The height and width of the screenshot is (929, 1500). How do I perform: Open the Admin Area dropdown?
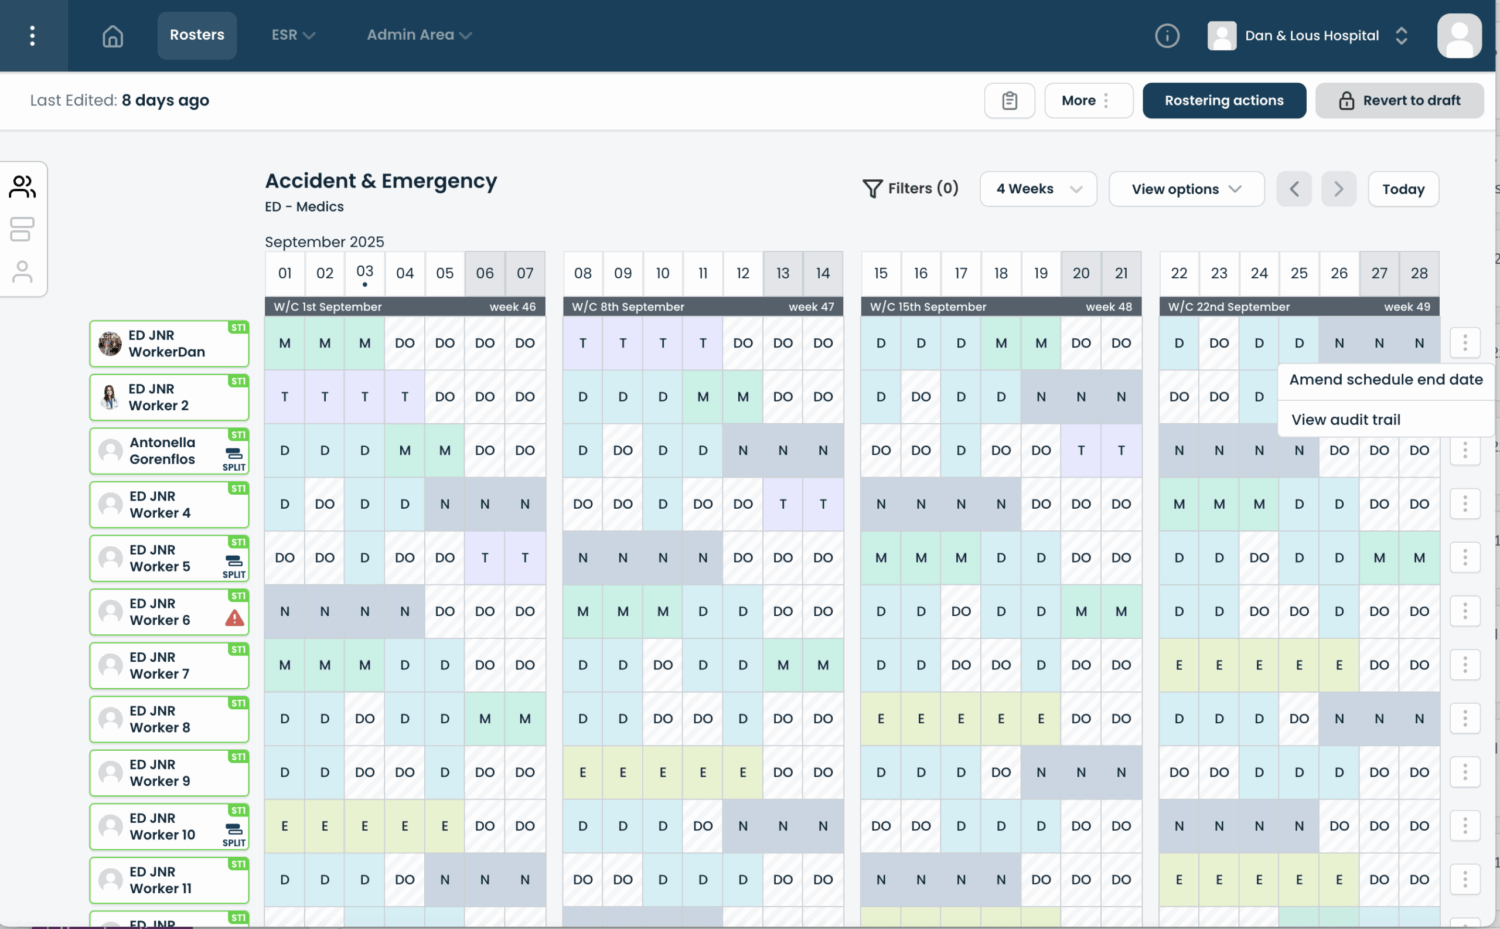pos(419,35)
